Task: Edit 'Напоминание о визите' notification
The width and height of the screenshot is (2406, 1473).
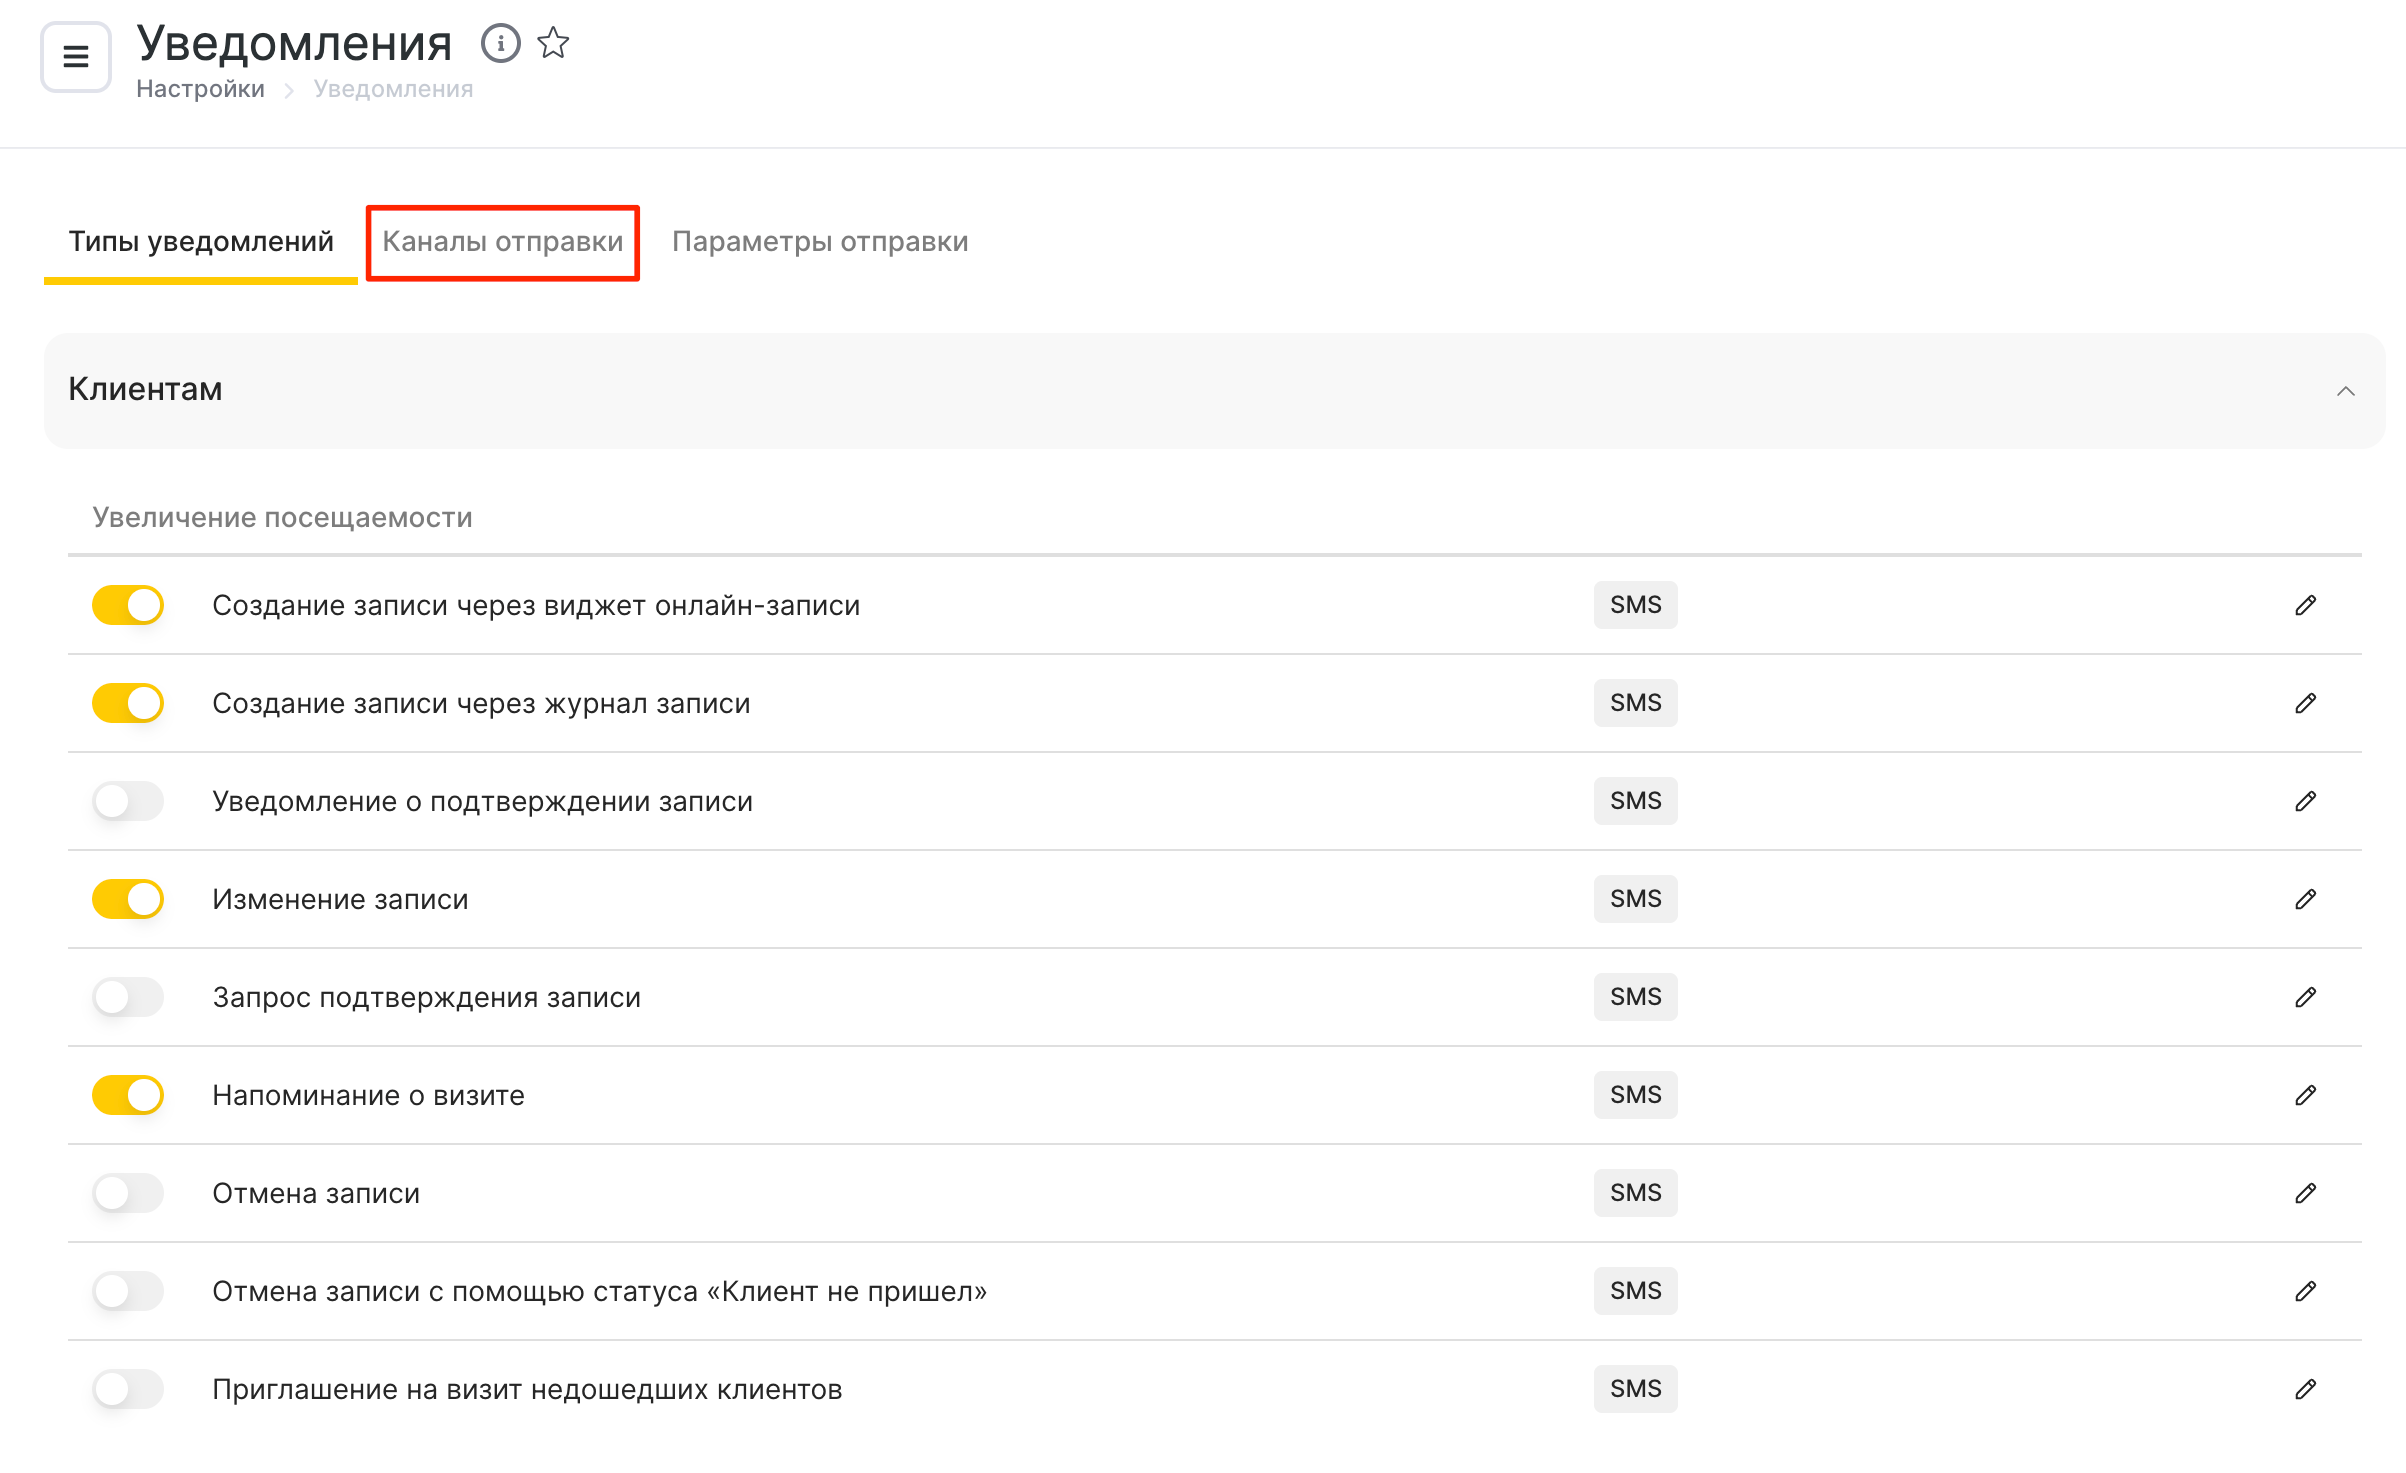Action: 2305,1095
